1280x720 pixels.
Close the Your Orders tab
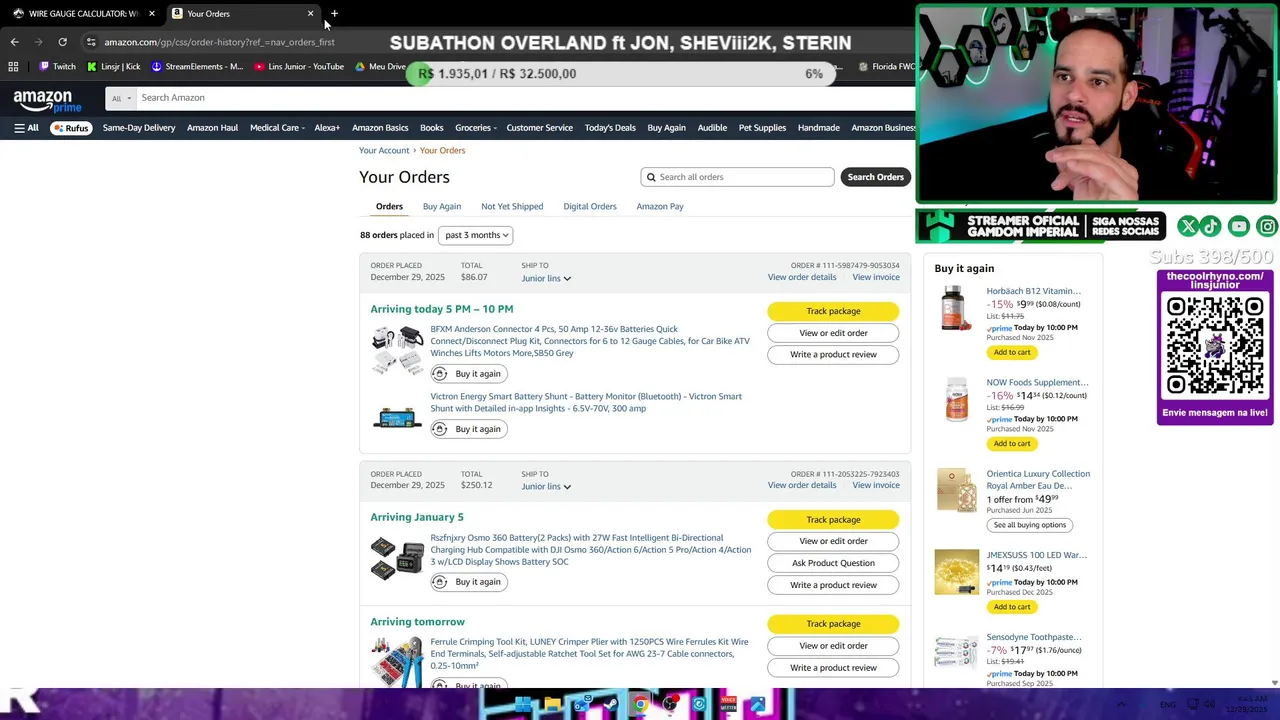[x=310, y=14]
